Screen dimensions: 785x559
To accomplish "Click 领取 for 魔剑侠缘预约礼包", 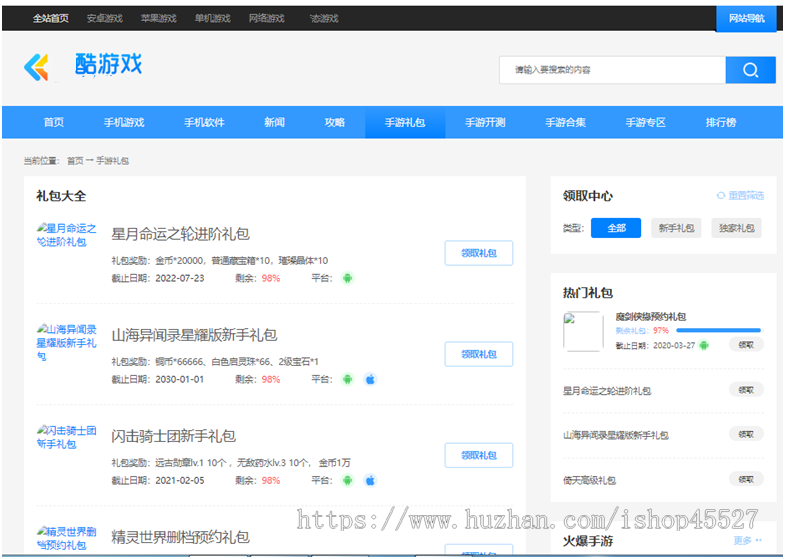I will pyautogui.click(x=746, y=344).
